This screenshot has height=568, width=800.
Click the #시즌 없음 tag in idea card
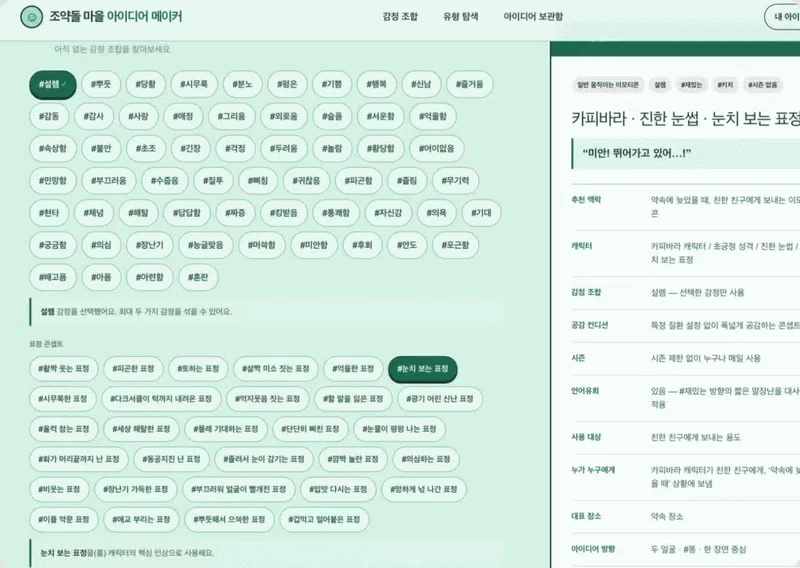(762, 85)
